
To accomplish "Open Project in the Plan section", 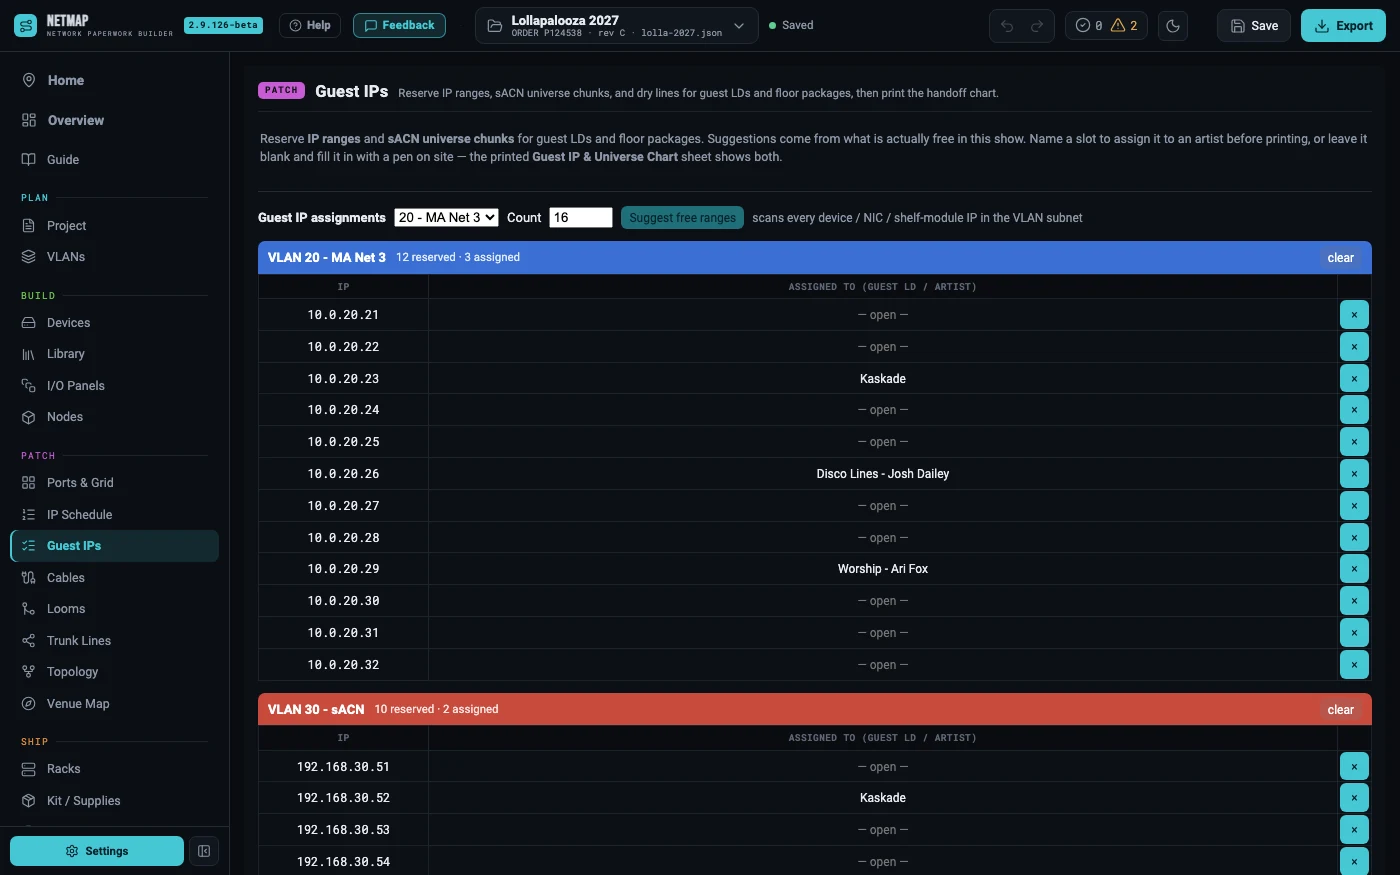I will coord(114,226).
